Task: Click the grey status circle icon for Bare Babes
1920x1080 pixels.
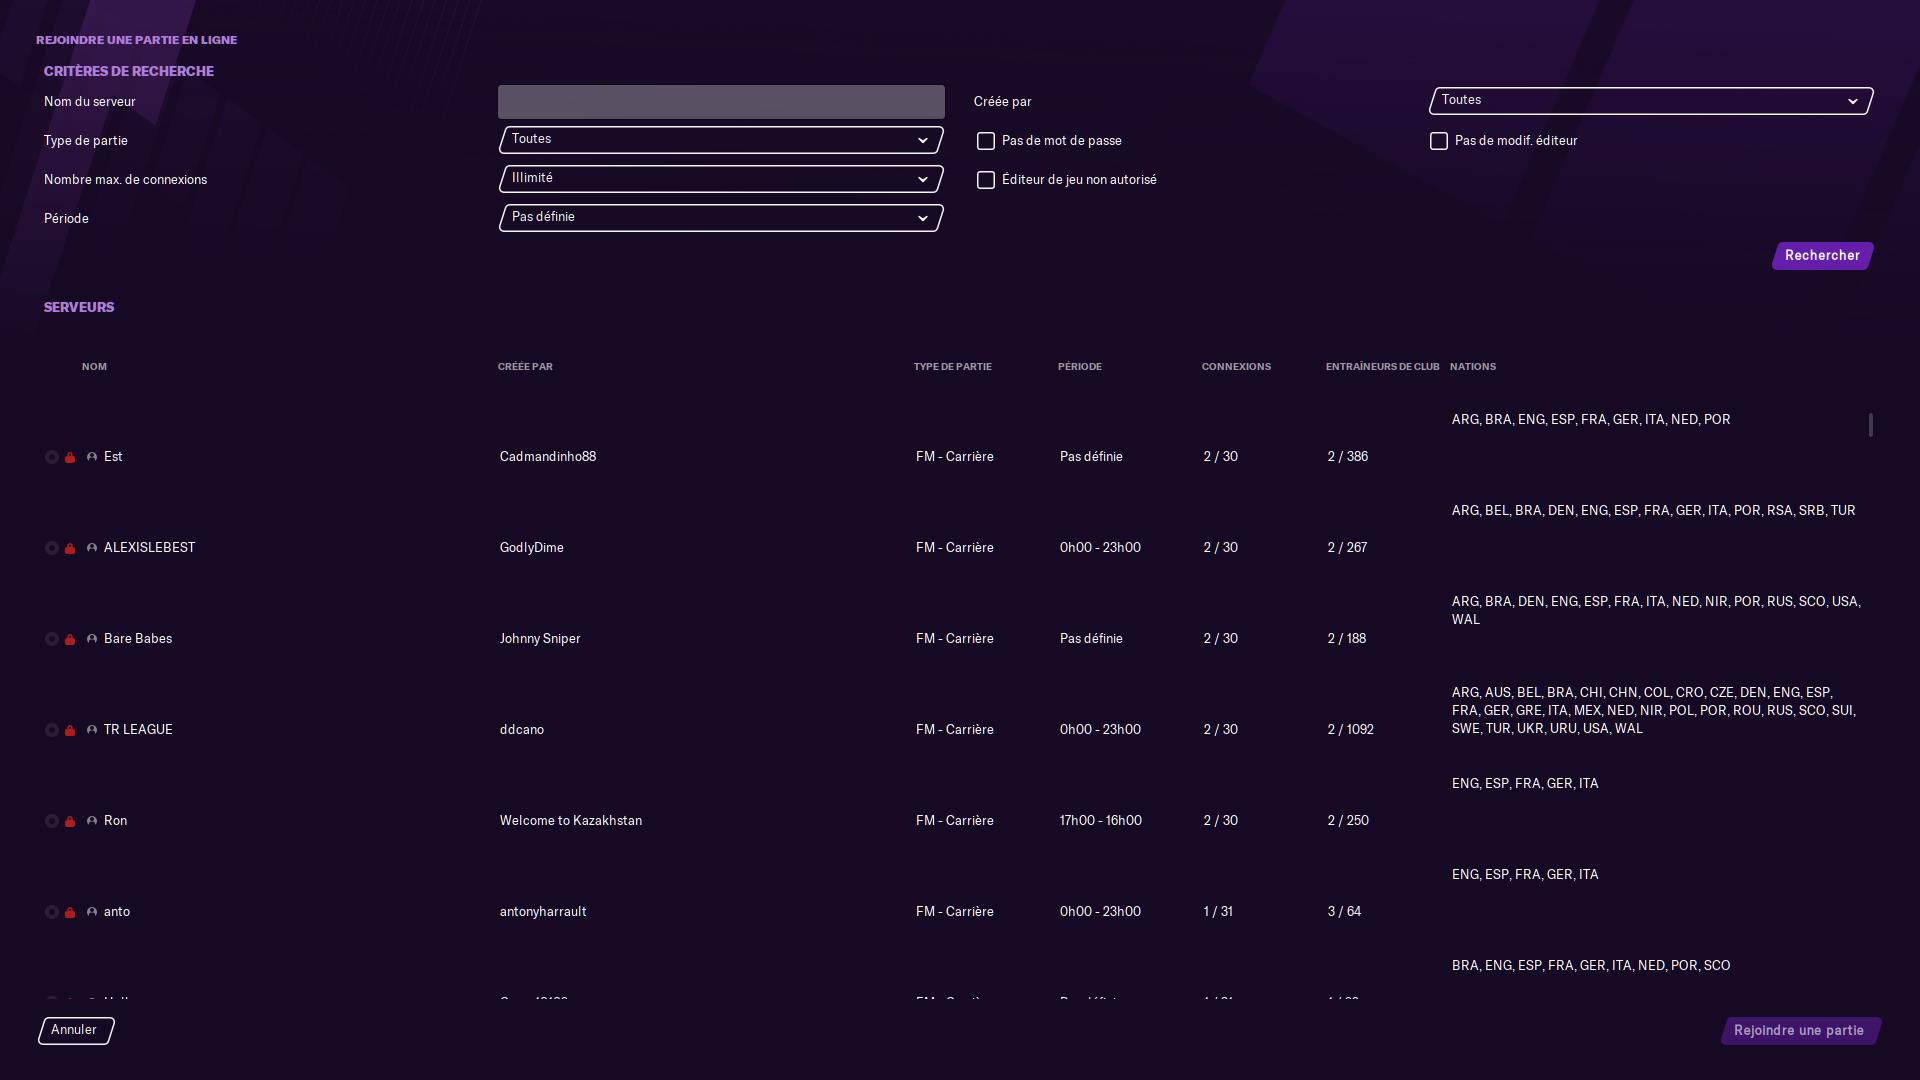Action: pos(52,639)
